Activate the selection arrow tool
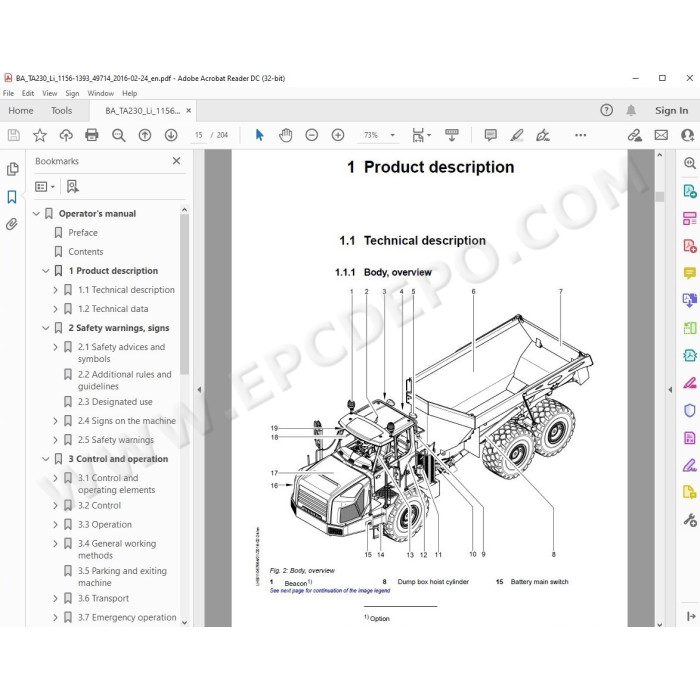Image resolution: width=700 pixels, height=700 pixels. coord(259,135)
